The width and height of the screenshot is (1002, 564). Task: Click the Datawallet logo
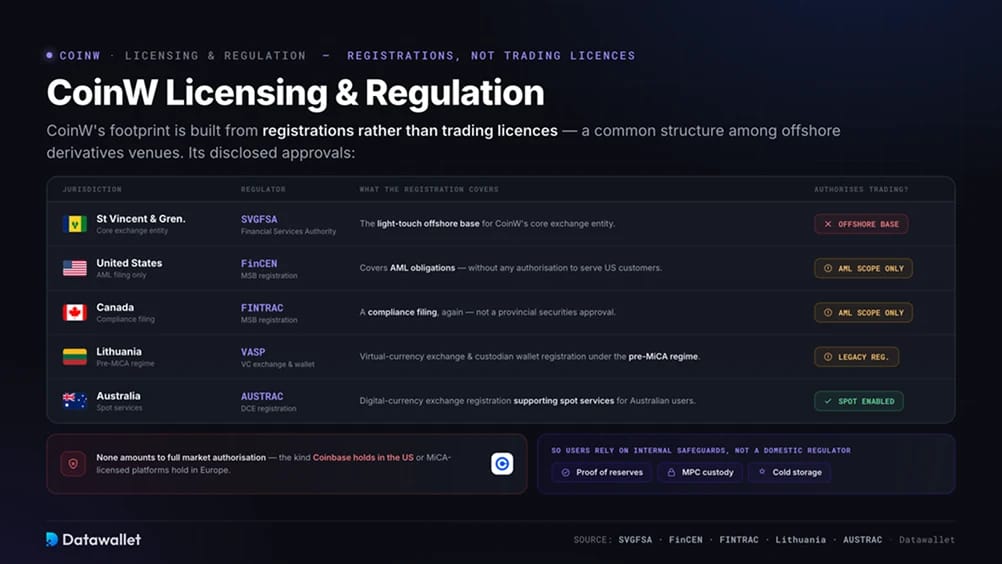tap(93, 540)
